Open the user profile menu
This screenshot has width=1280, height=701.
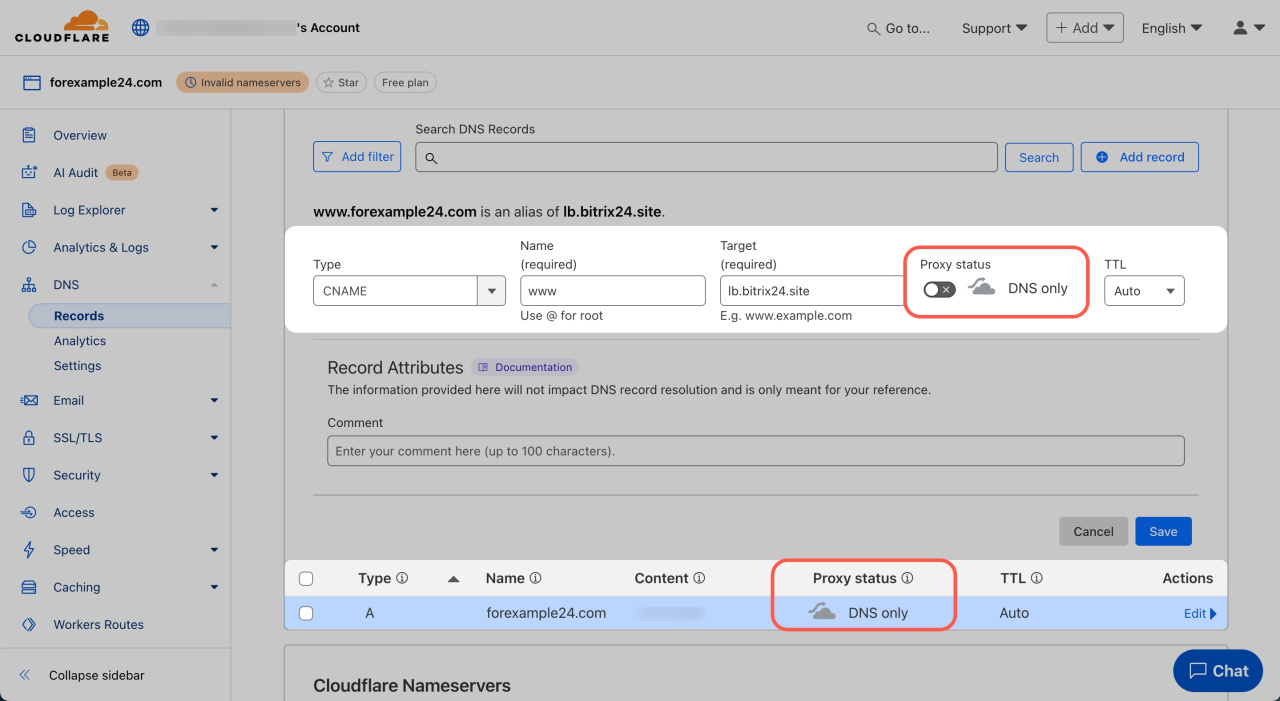click(x=1247, y=28)
